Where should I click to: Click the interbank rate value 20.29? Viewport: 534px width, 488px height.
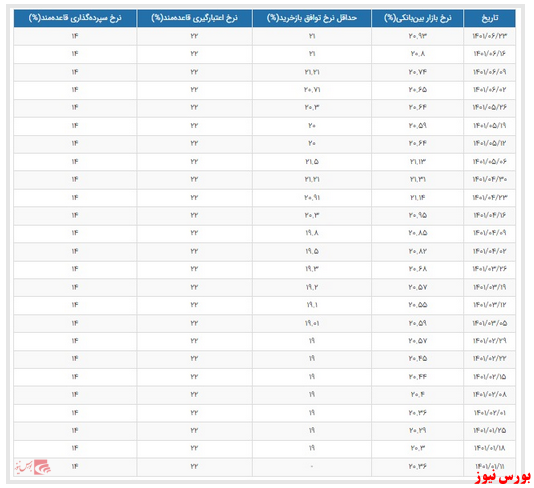(418, 430)
